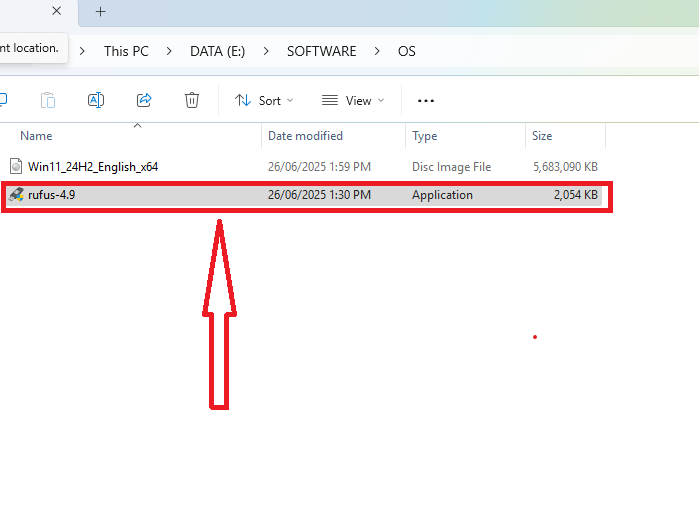Select the Win11_24H2_English_x64 disc image icon
This screenshot has height=514, width=699.
(x=16, y=166)
